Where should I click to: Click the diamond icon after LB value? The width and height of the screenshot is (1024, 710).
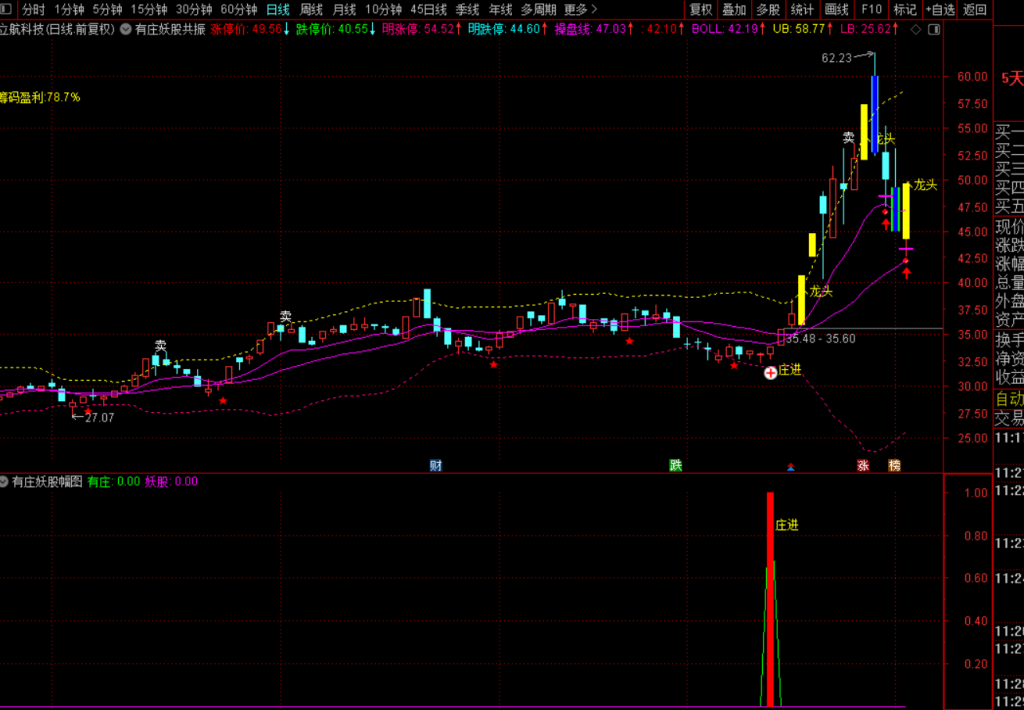[x=916, y=29]
